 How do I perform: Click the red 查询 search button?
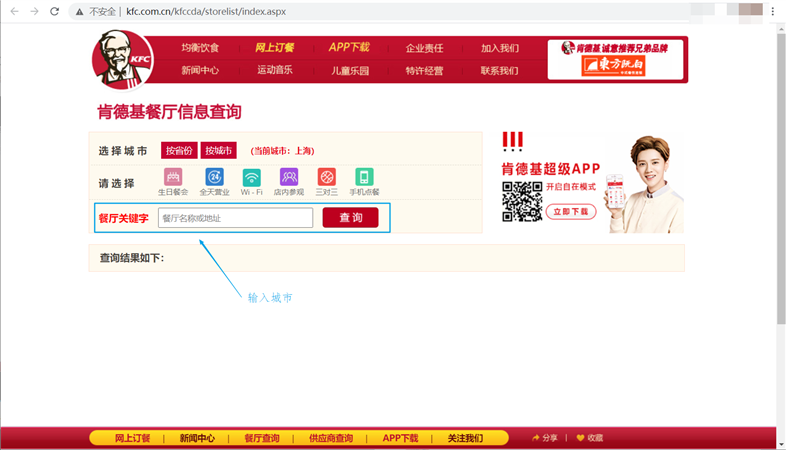[350, 217]
